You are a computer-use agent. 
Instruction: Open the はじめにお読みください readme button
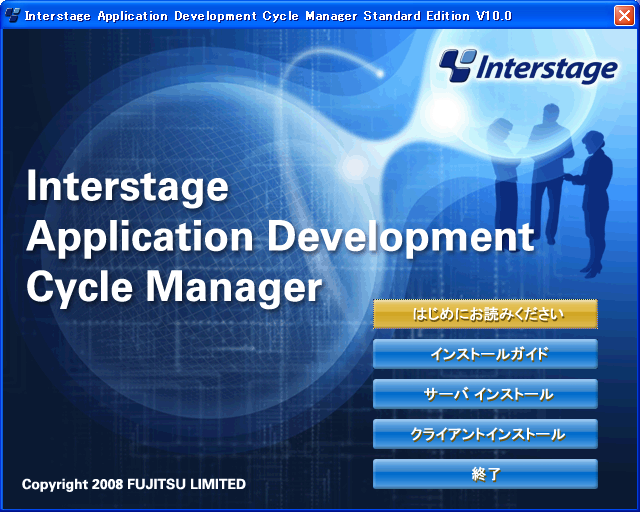point(485,314)
